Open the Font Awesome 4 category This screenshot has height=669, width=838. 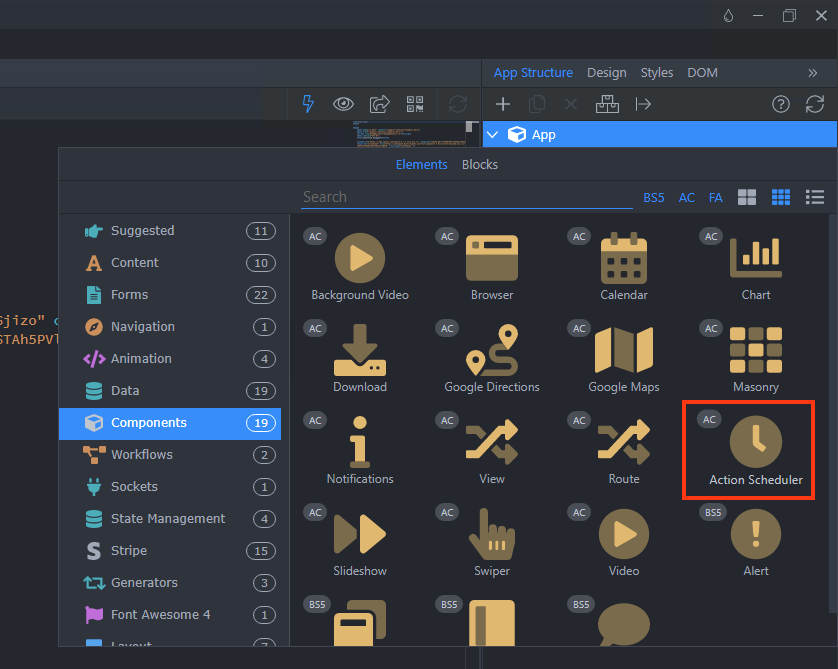[170, 615]
